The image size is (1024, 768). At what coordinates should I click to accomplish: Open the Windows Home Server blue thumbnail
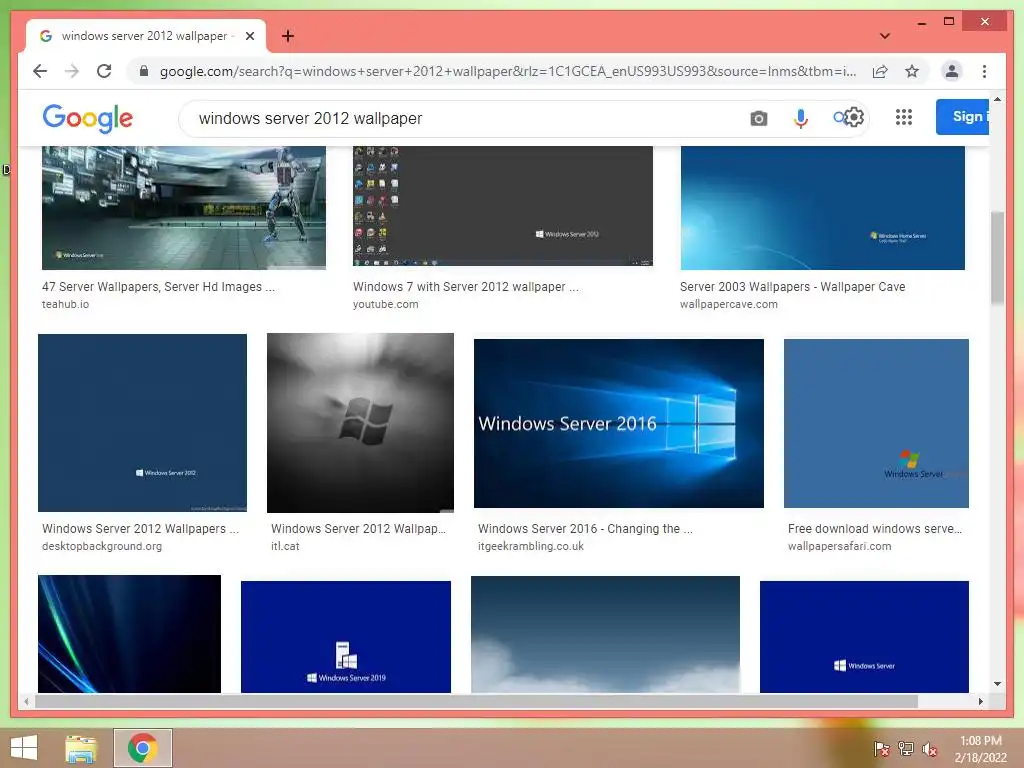[x=822, y=208]
